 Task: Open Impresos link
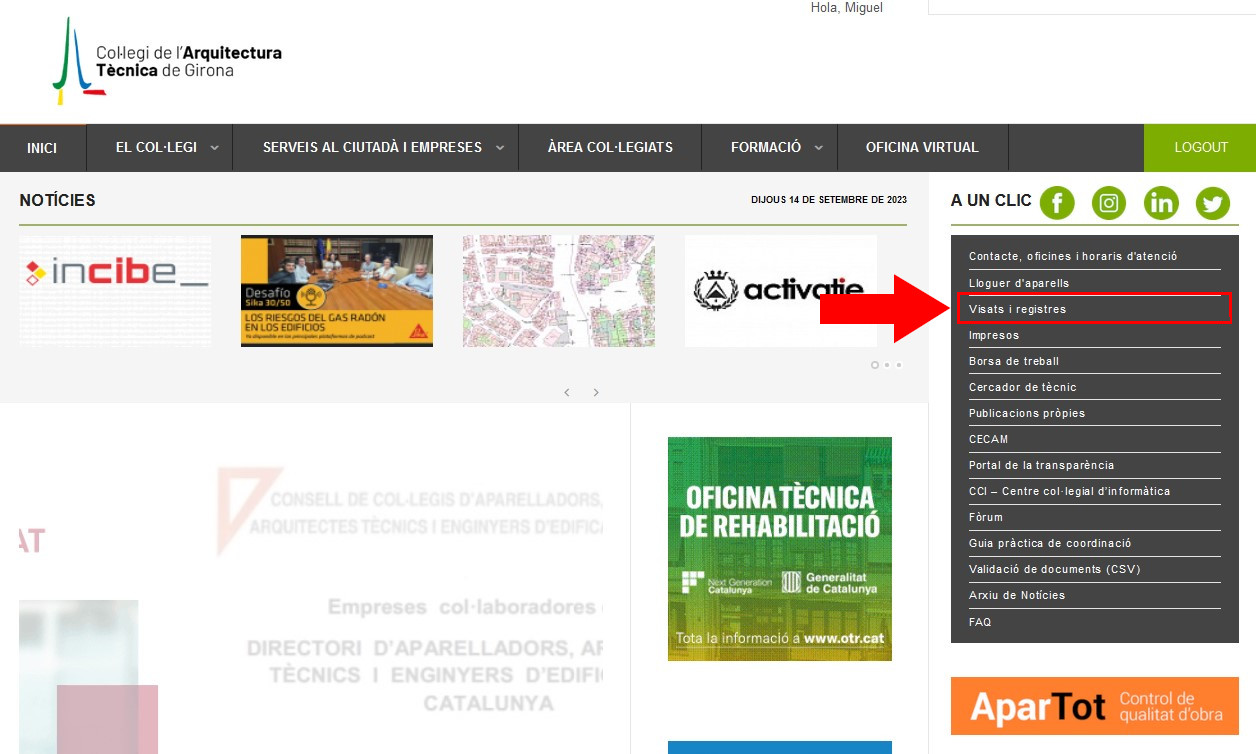[994, 335]
